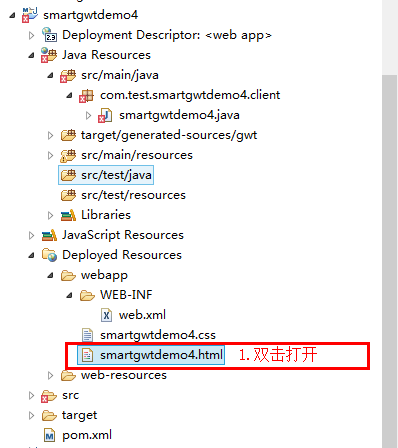Click the src folder icon with error marker
This screenshot has width=398, height=448.
(49, 396)
